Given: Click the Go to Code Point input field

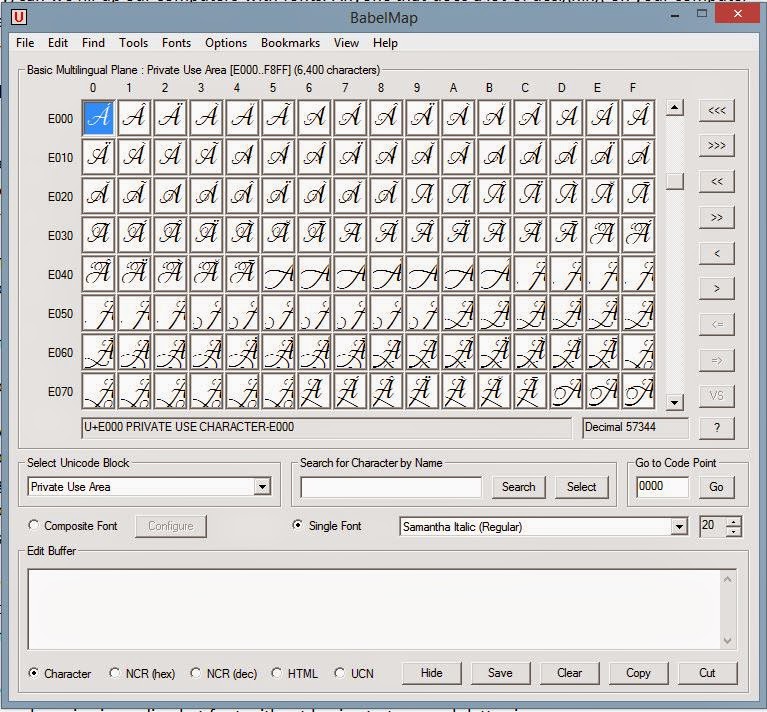Looking at the screenshot, I should pyautogui.click(x=663, y=487).
